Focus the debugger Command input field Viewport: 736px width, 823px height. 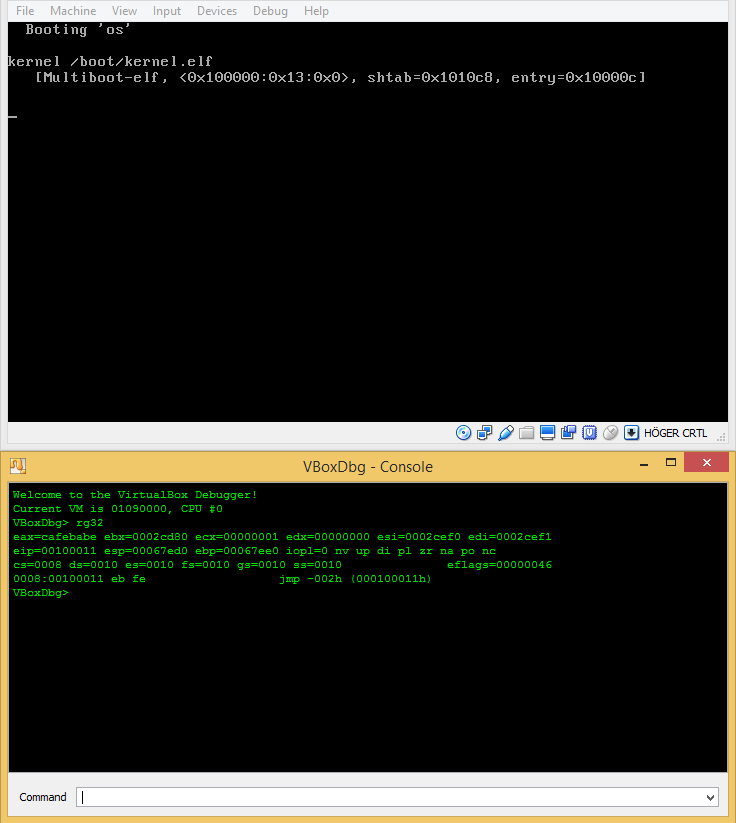tap(397, 797)
